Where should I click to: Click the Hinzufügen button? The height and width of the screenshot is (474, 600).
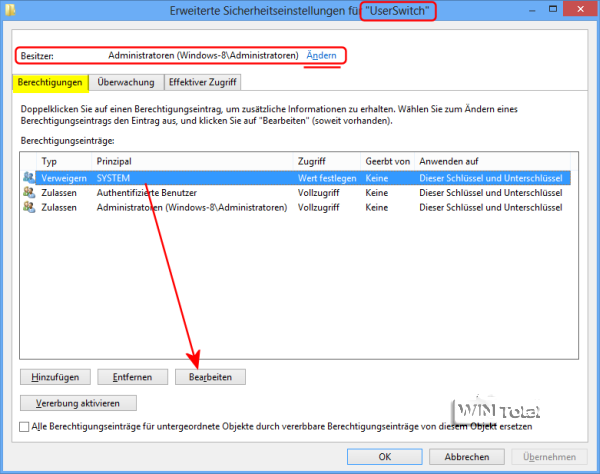tap(55, 377)
